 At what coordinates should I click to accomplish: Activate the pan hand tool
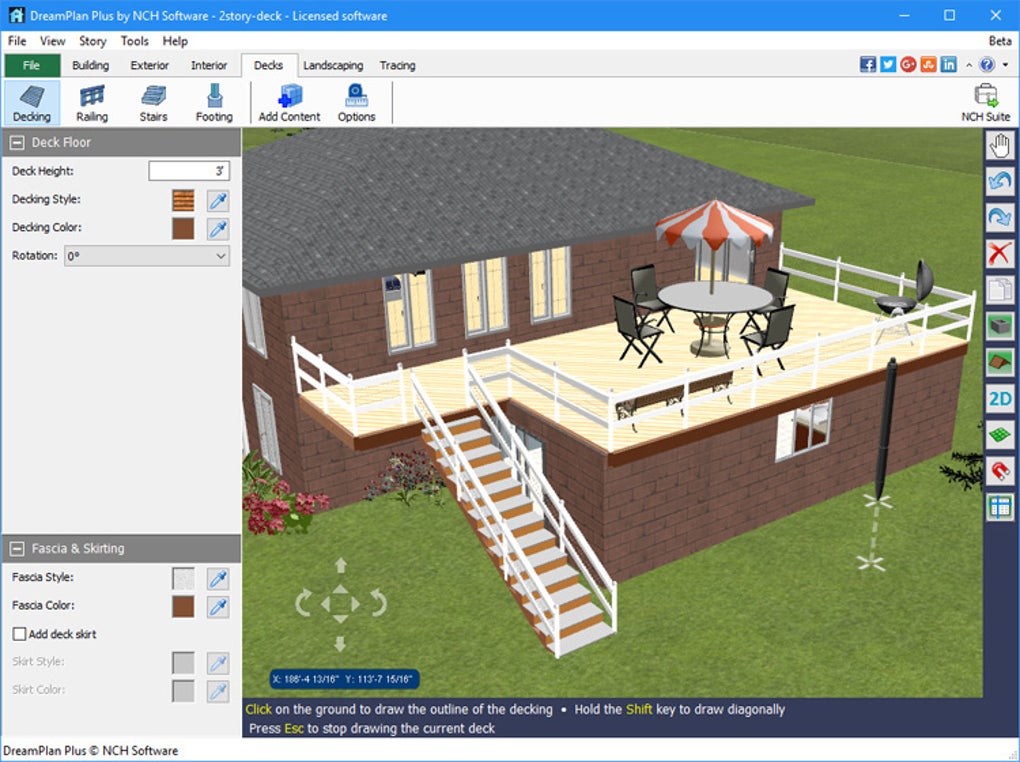coord(999,144)
